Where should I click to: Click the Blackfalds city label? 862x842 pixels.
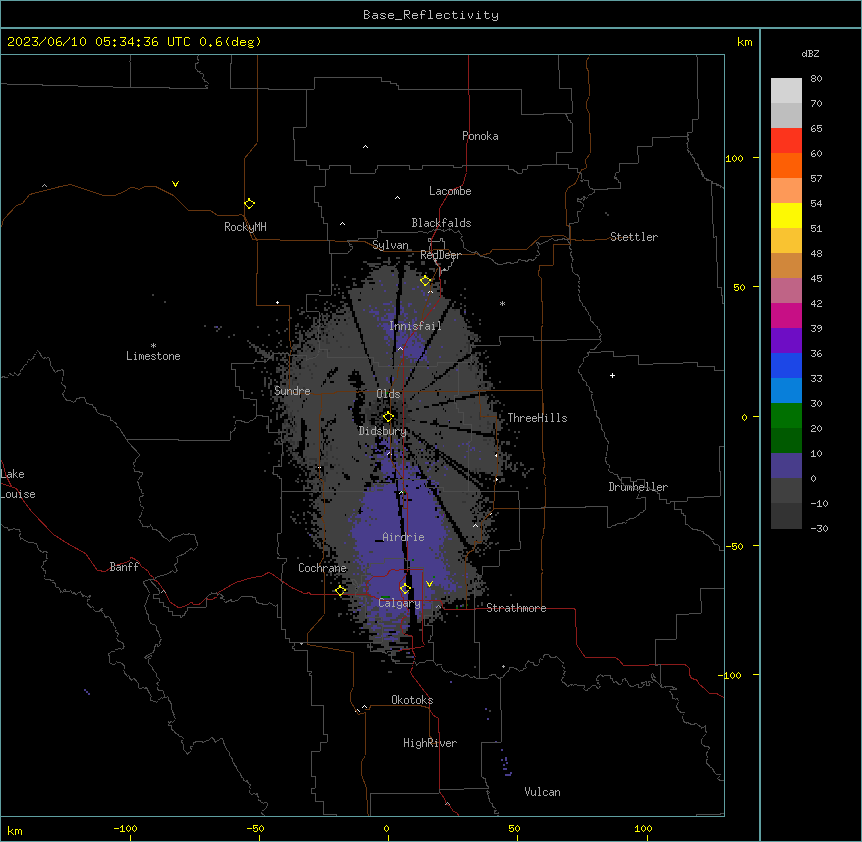(441, 223)
